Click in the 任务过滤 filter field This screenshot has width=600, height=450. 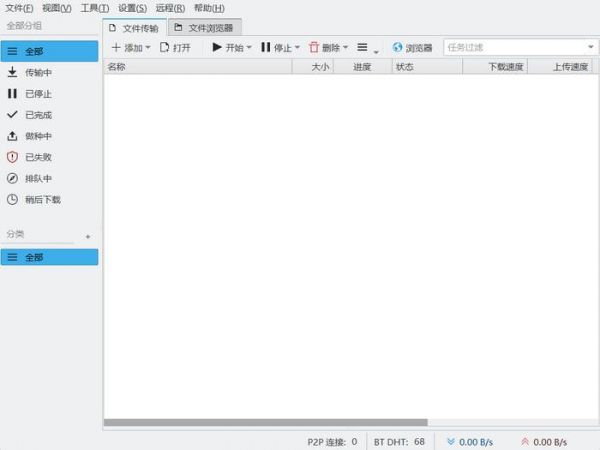[512, 47]
